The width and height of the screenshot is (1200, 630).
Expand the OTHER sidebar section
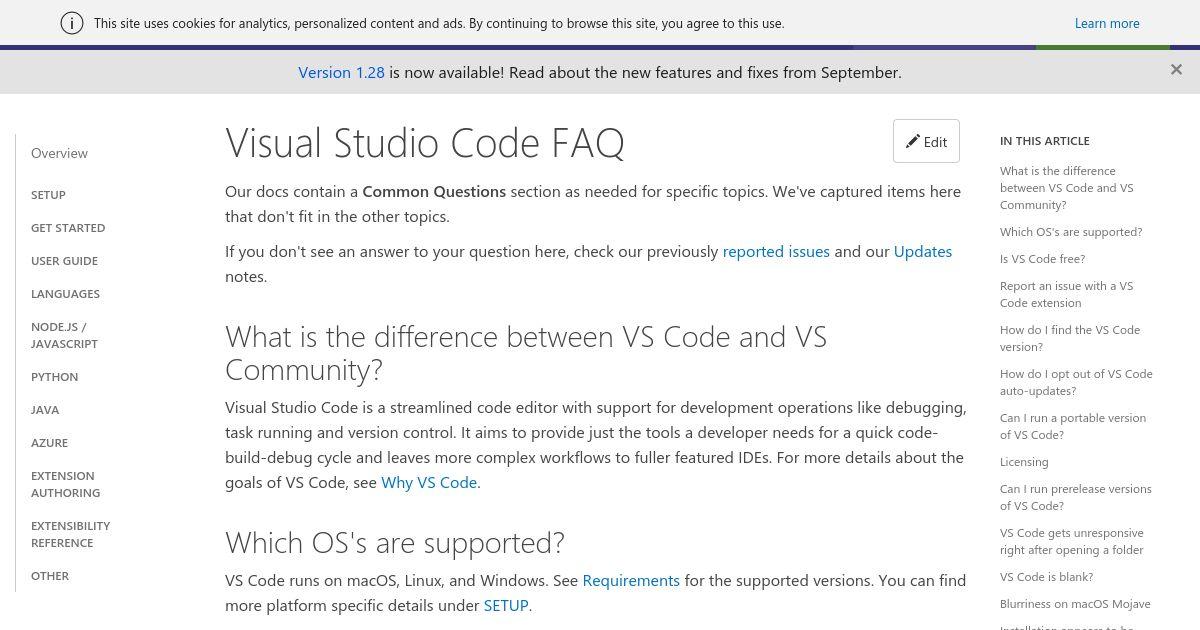pyautogui.click(x=50, y=576)
